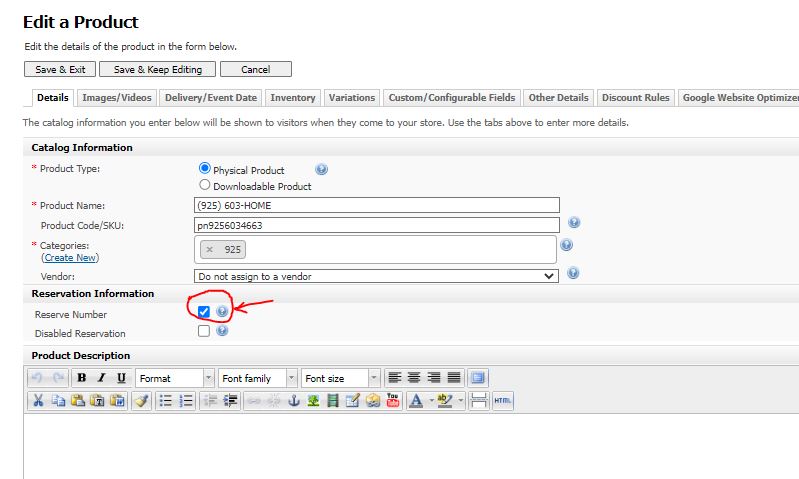
Task: Open highlight color dropdown arrow
Action: (460, 401)
